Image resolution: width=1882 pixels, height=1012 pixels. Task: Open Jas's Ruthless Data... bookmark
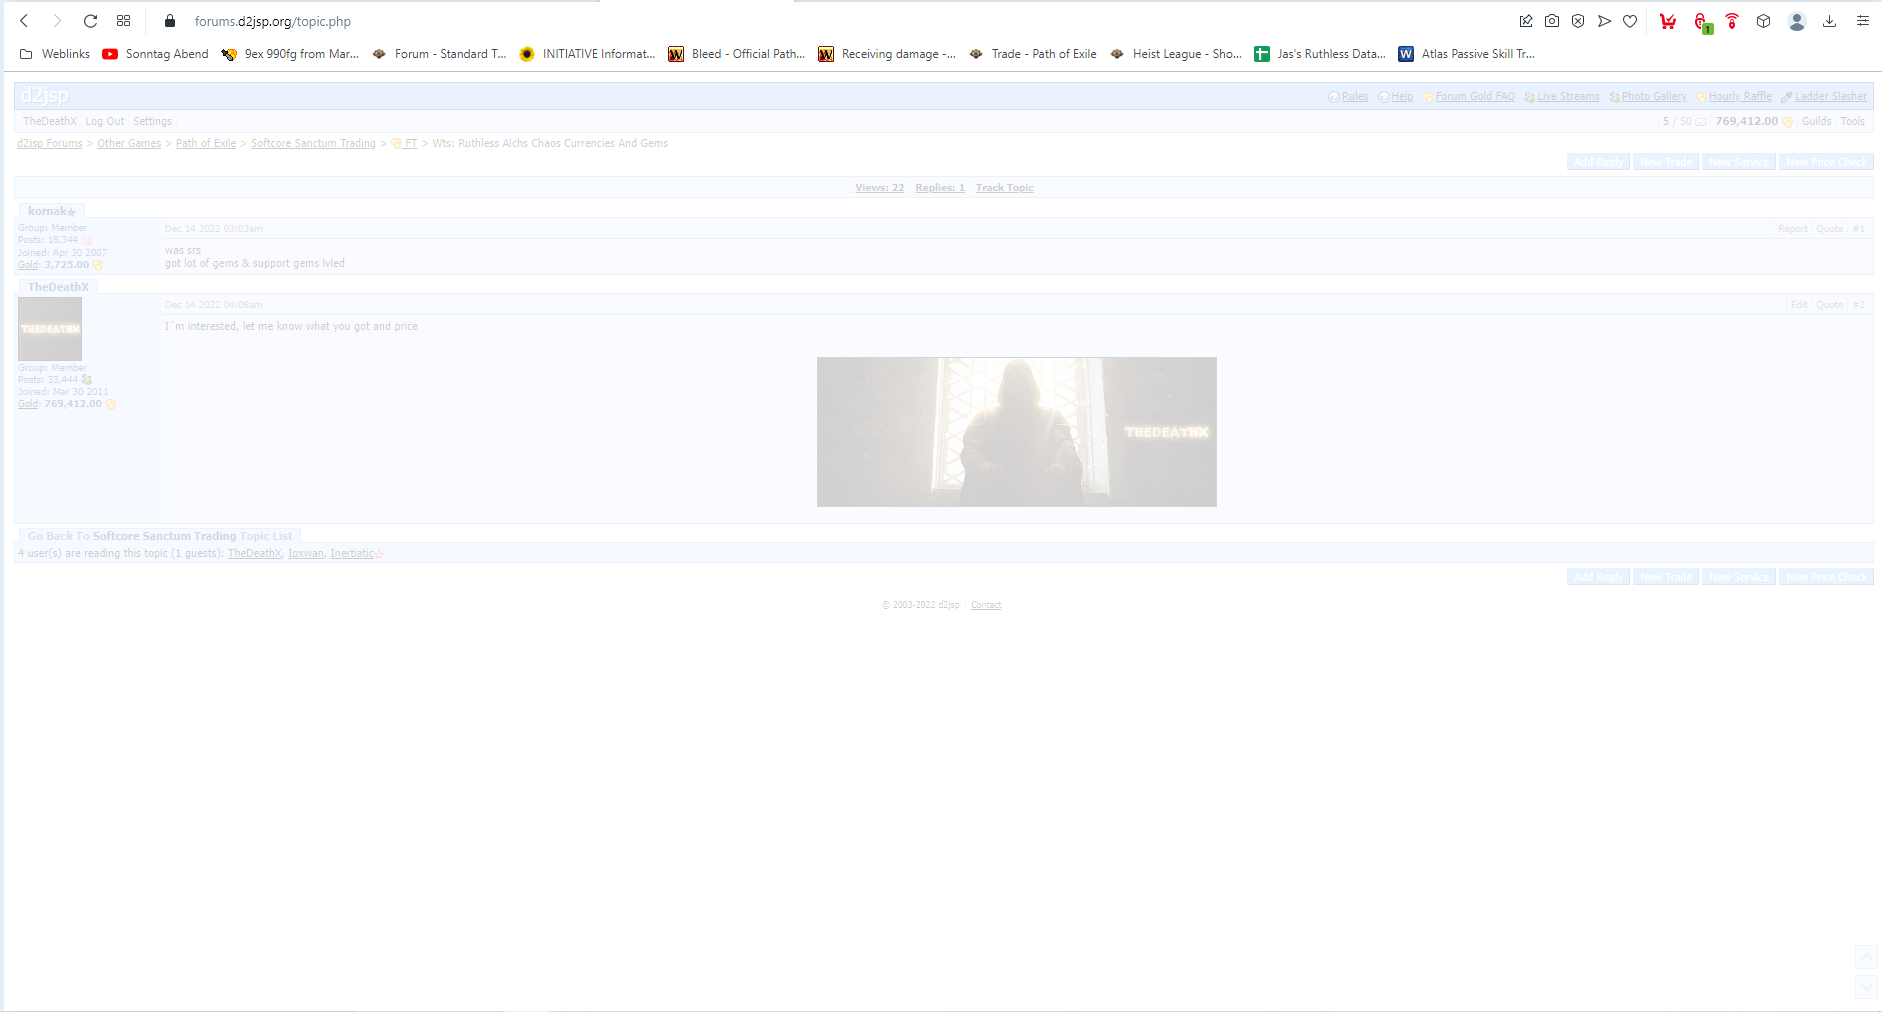tap(1321, 54)
